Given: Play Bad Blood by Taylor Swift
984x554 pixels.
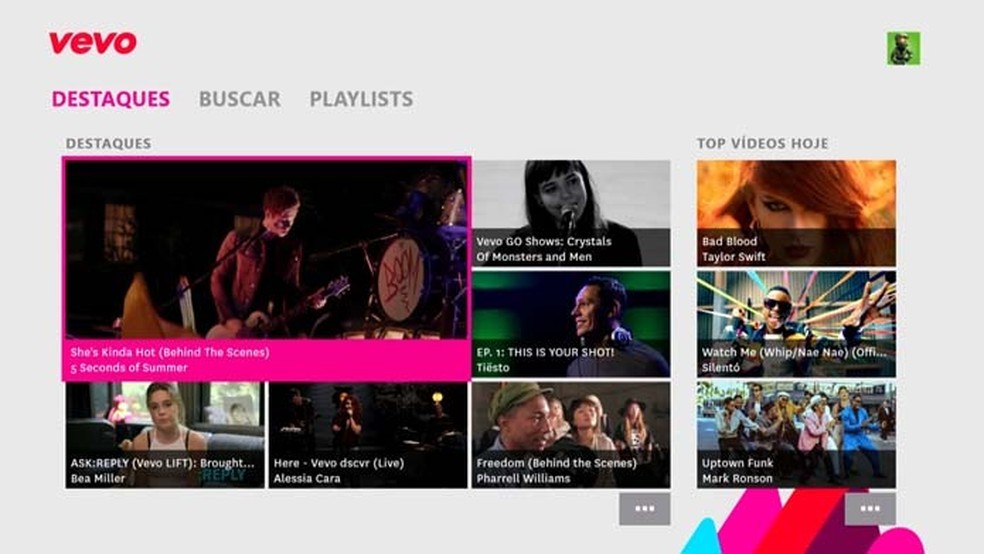Looking at the screenshot, I should click(796, 213).
